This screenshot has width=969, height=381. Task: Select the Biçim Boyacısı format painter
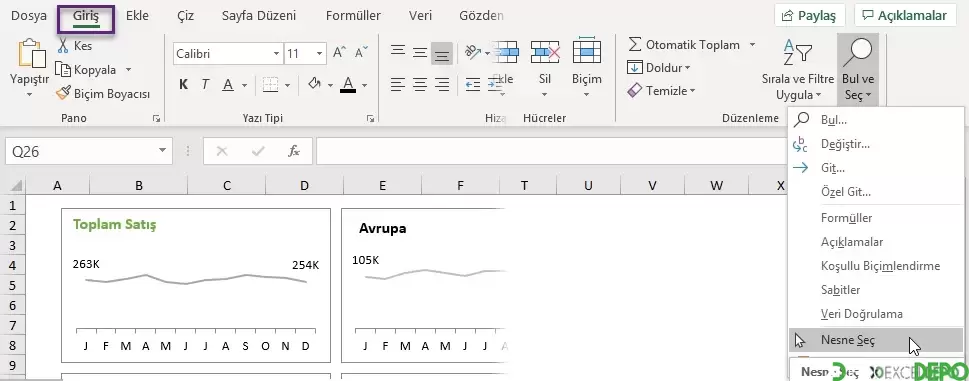[103, 93]
